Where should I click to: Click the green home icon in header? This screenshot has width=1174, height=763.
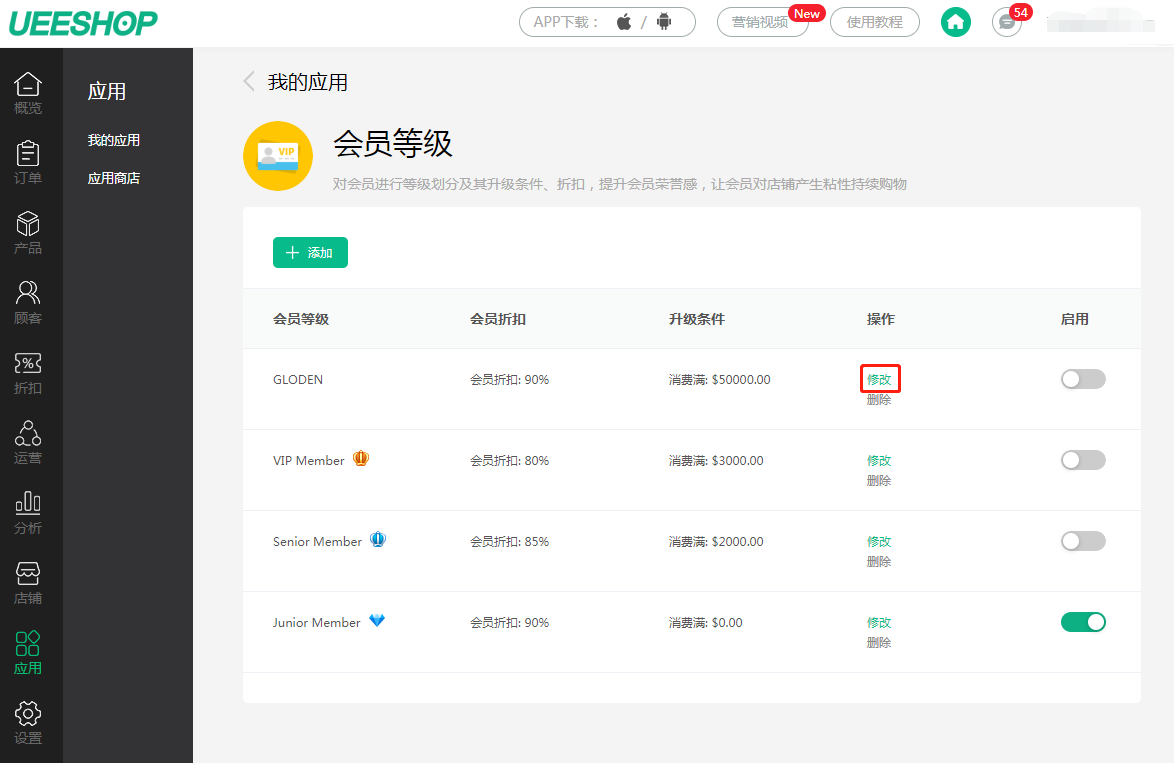[955, 22]
